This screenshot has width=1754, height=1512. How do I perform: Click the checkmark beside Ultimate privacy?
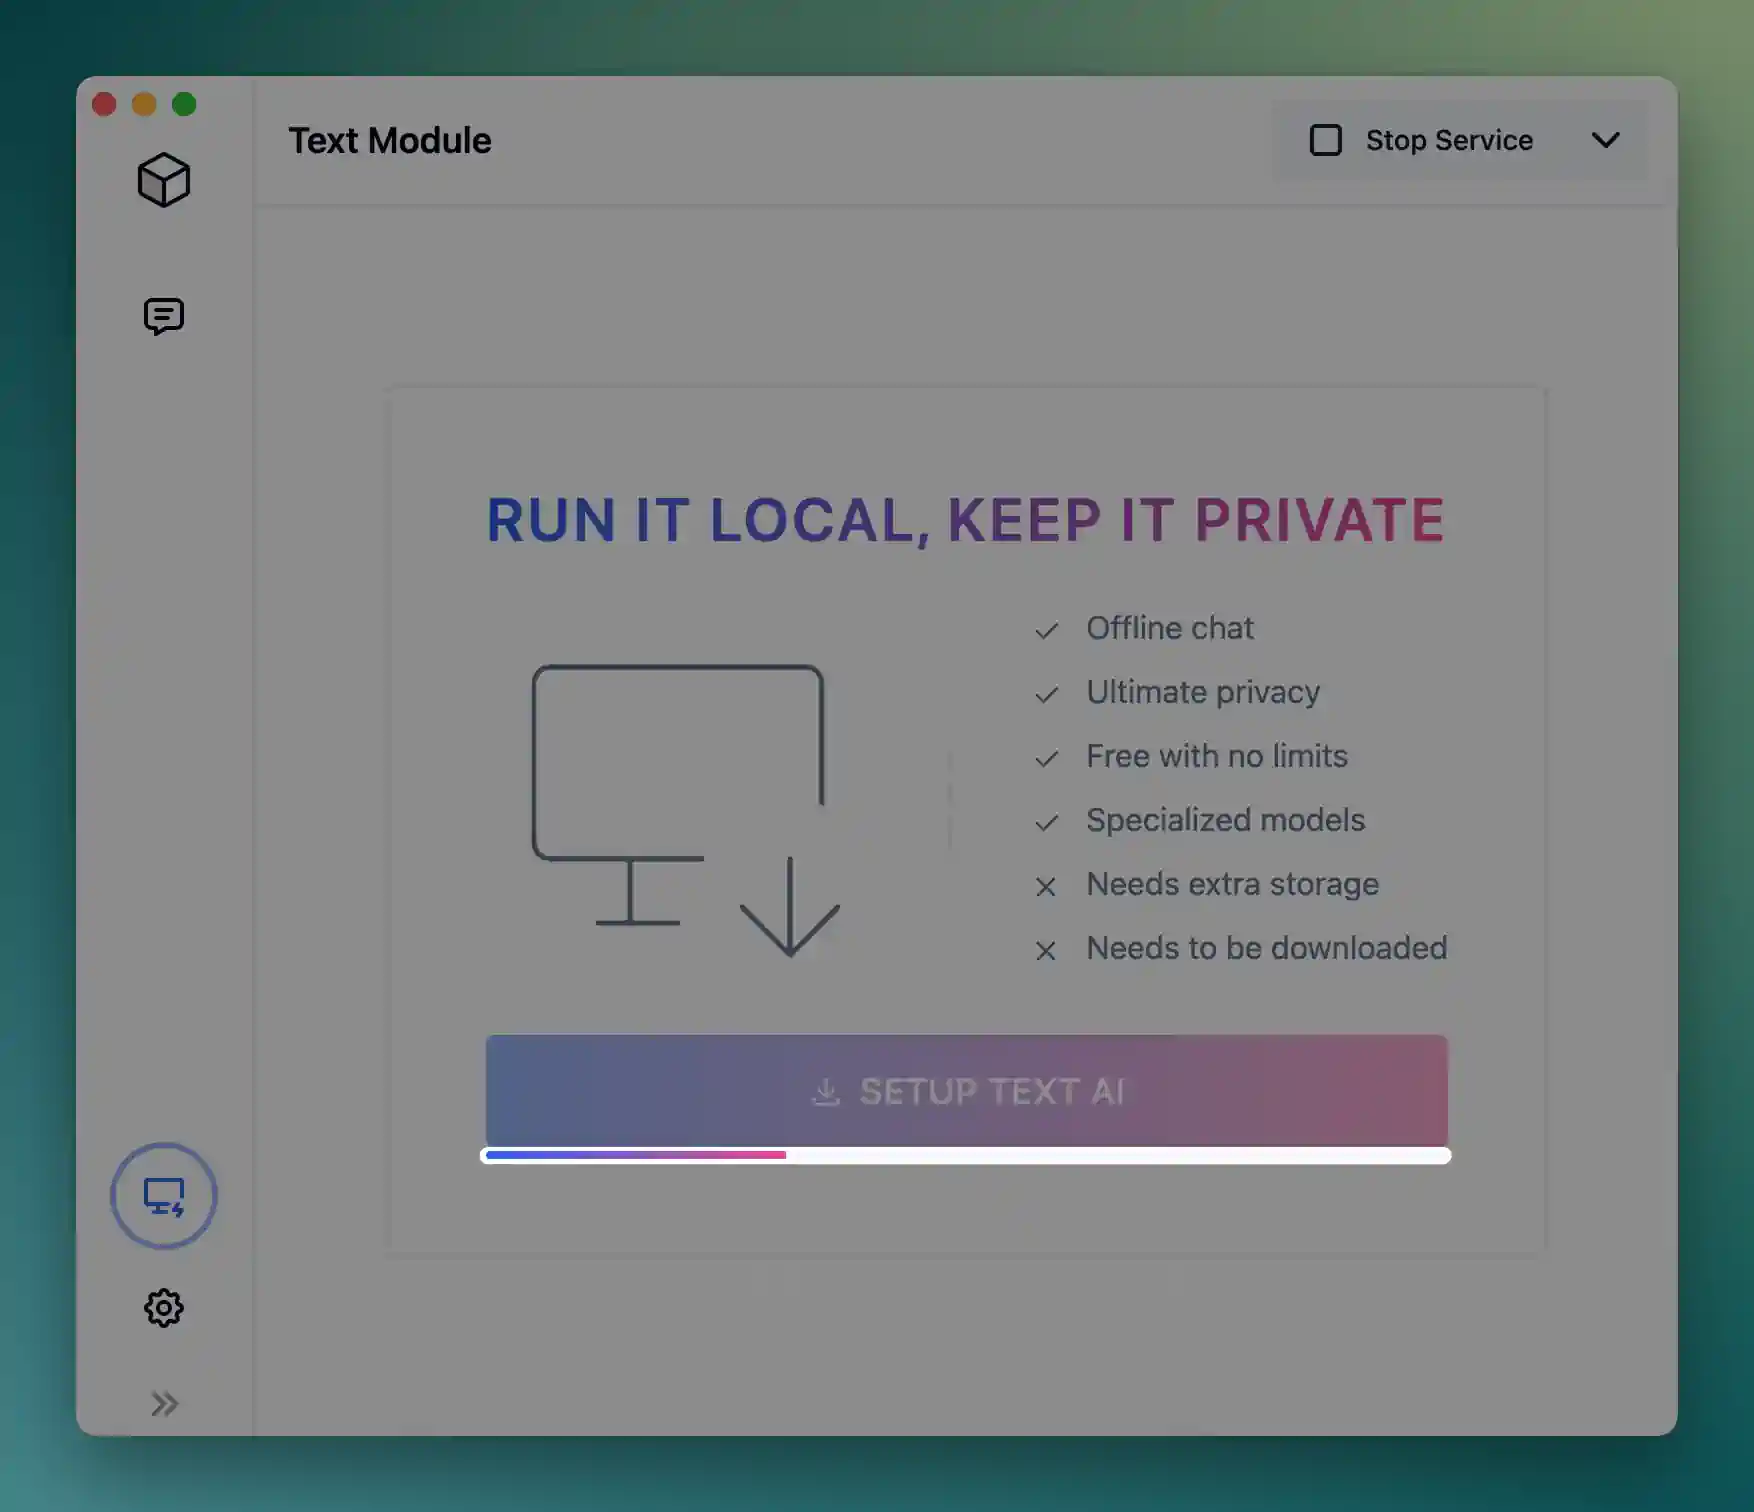click(1046, 693)
